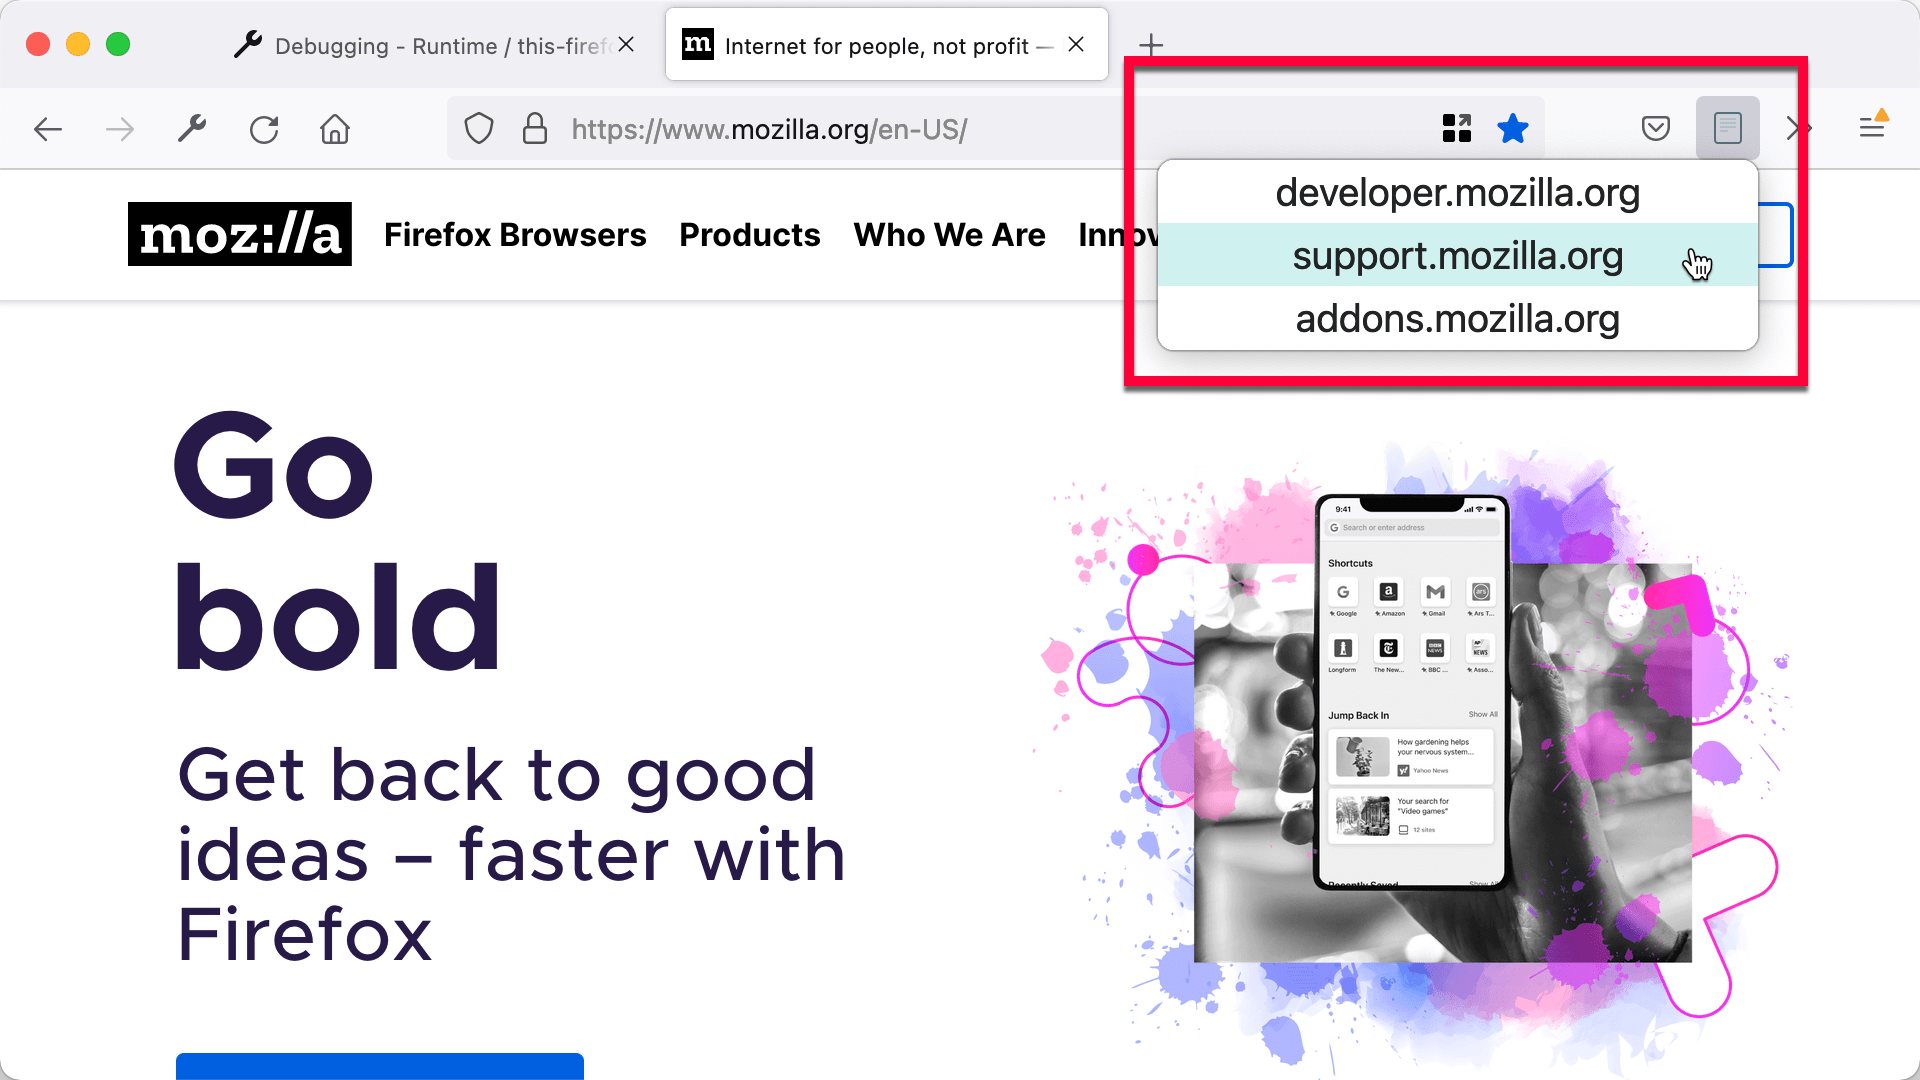1920x1080 pixels.
Task: Click the back navigation arrow
Action: click(47, 128)
